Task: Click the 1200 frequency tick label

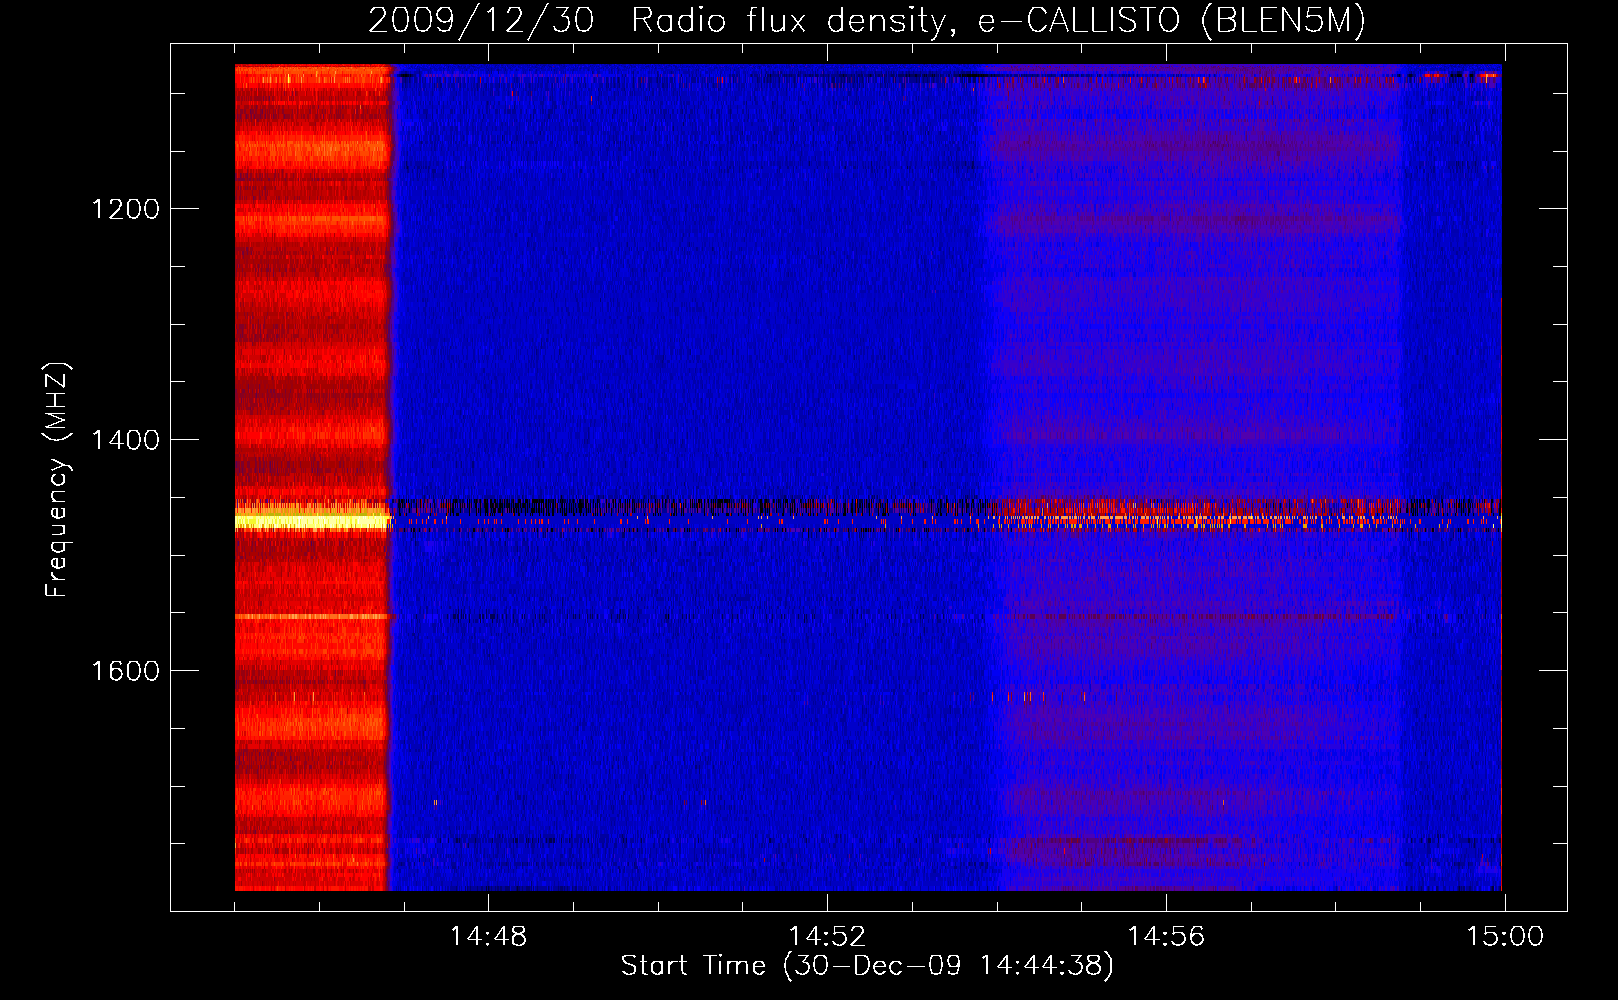Action: (125, 209)
